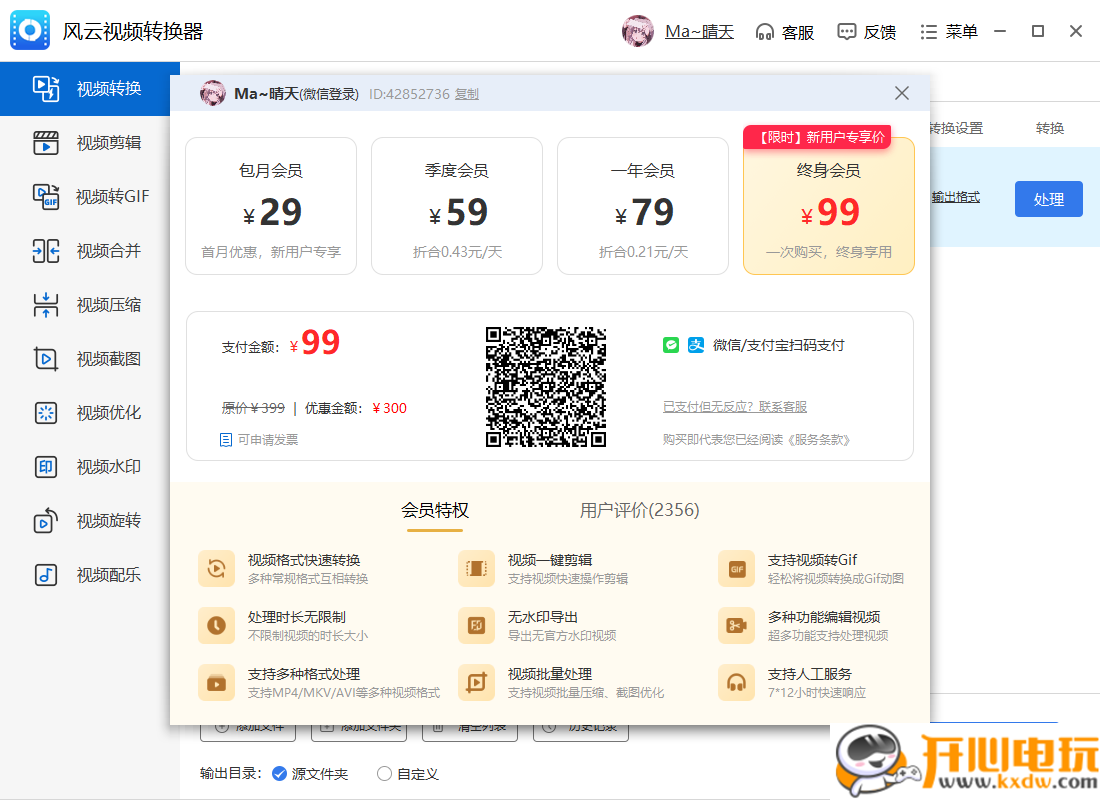
Task: Select the 视频剪辑 sidebar tool
Action: click(88, 142)
